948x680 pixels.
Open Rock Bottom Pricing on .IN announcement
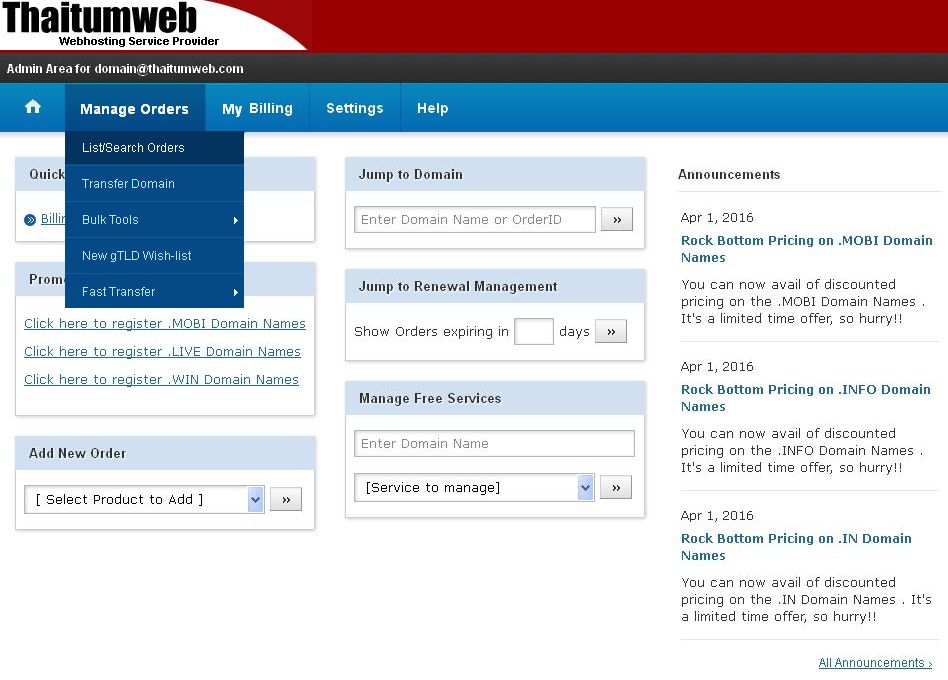(x=796, y=546)
